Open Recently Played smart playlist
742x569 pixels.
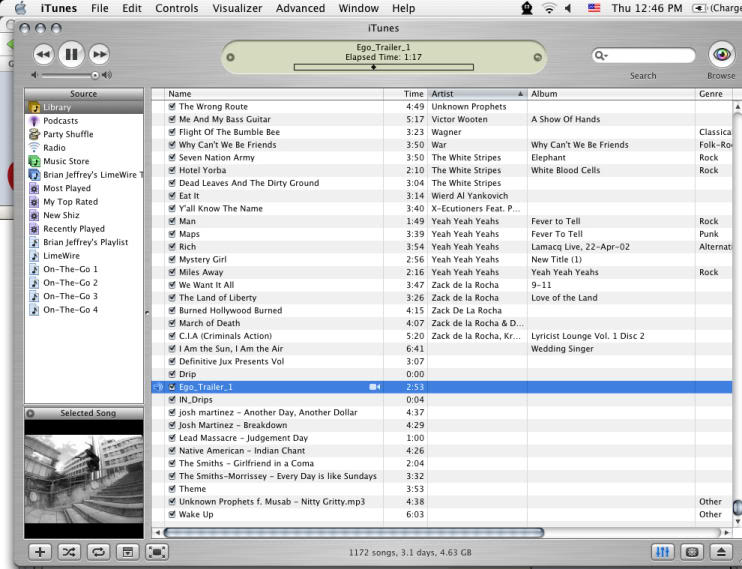(x=84, y=229)
